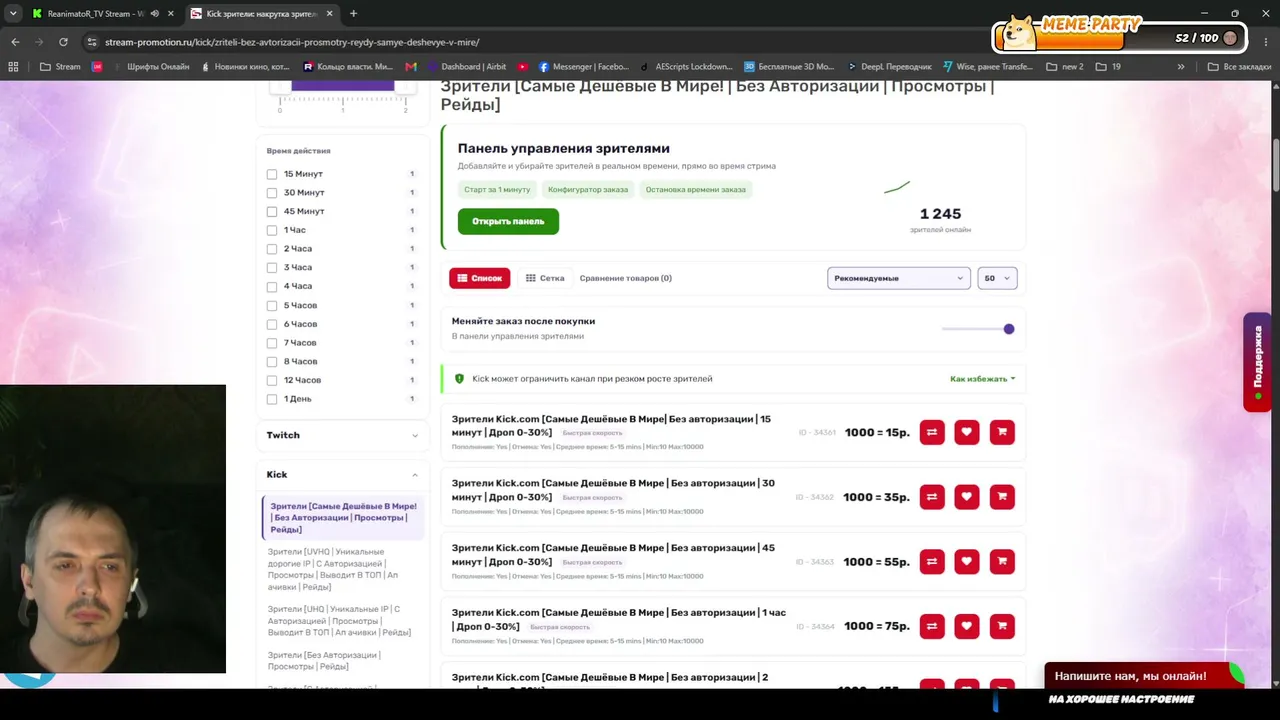This screenshot has height=720, width=1280.
Task: Enable the 1 Час duration filter
Action: 272,230
